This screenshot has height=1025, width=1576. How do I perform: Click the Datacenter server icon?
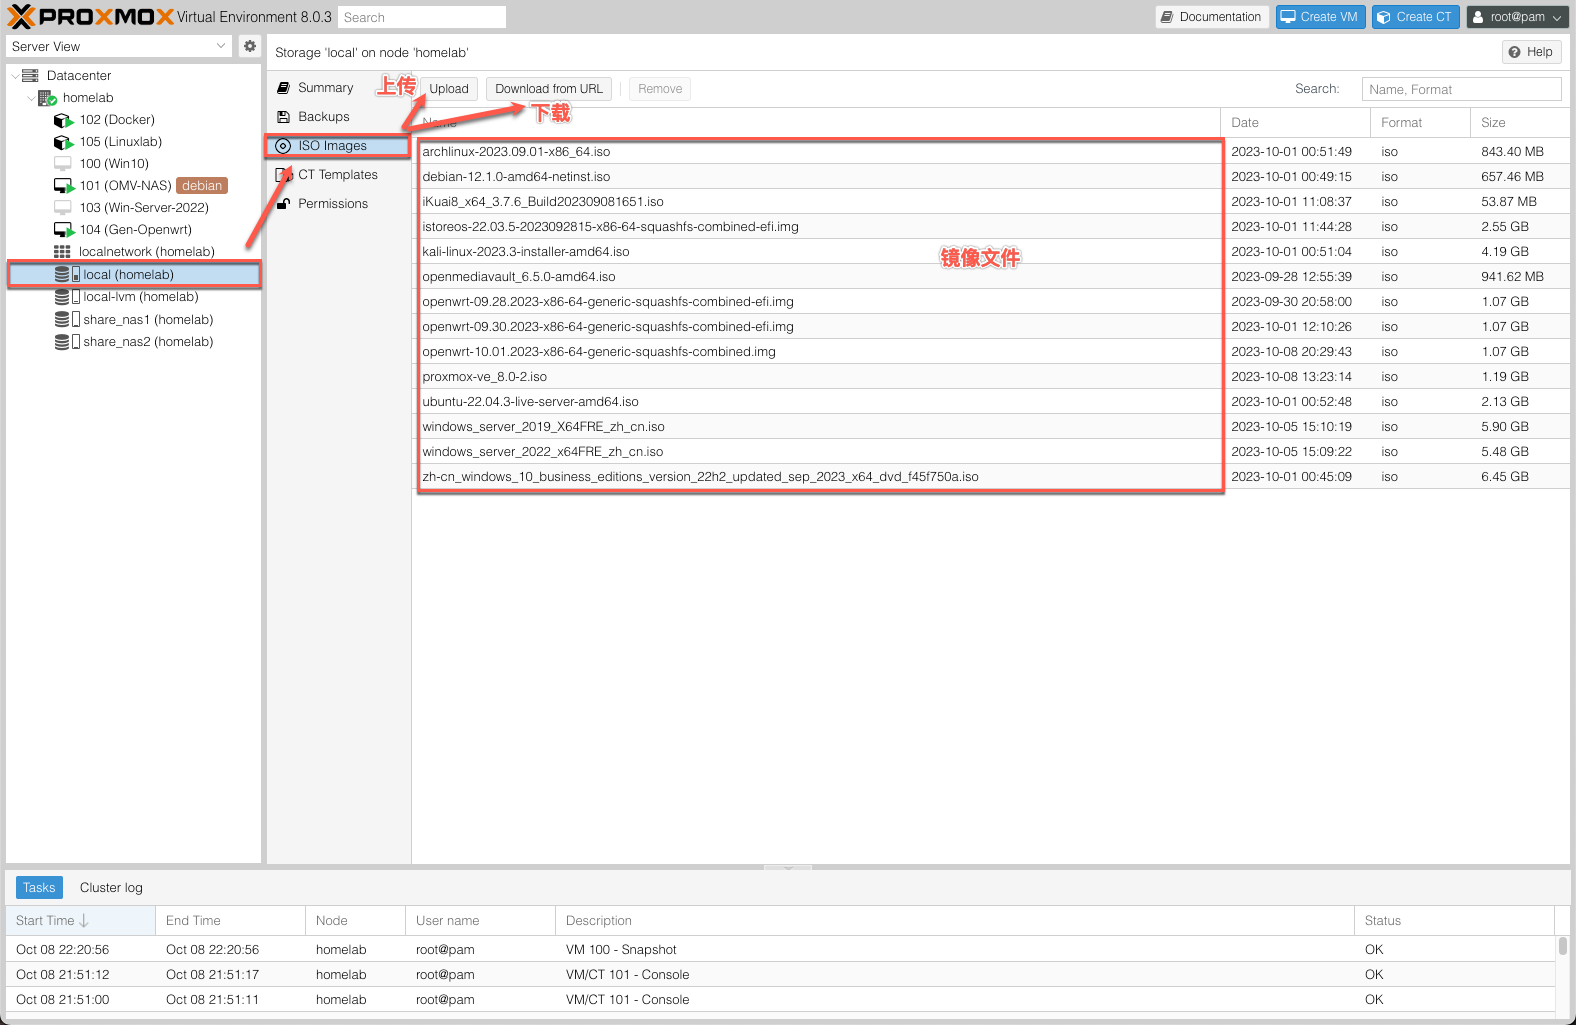pos(30,75)
